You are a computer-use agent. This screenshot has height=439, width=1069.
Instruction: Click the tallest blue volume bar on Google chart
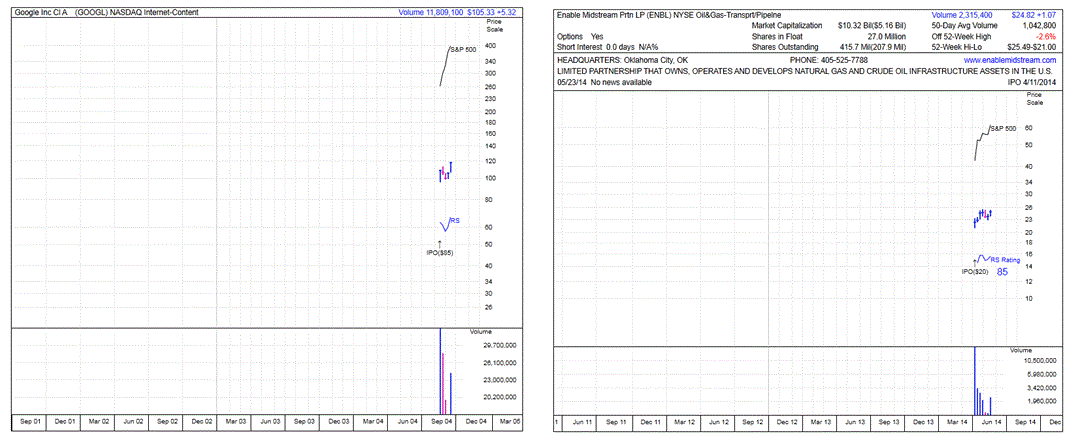440,370
